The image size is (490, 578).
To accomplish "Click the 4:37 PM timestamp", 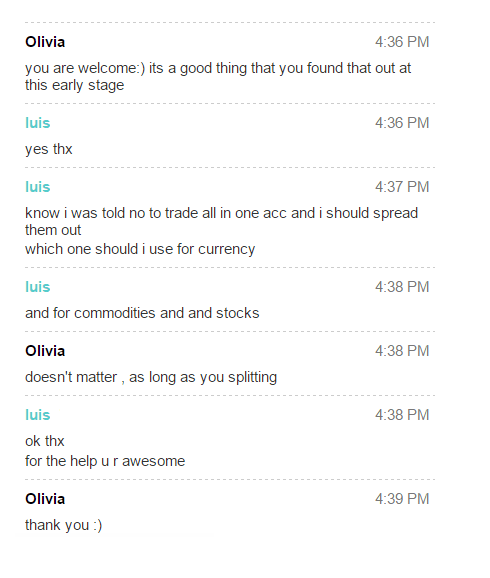I will click(402, 187).
